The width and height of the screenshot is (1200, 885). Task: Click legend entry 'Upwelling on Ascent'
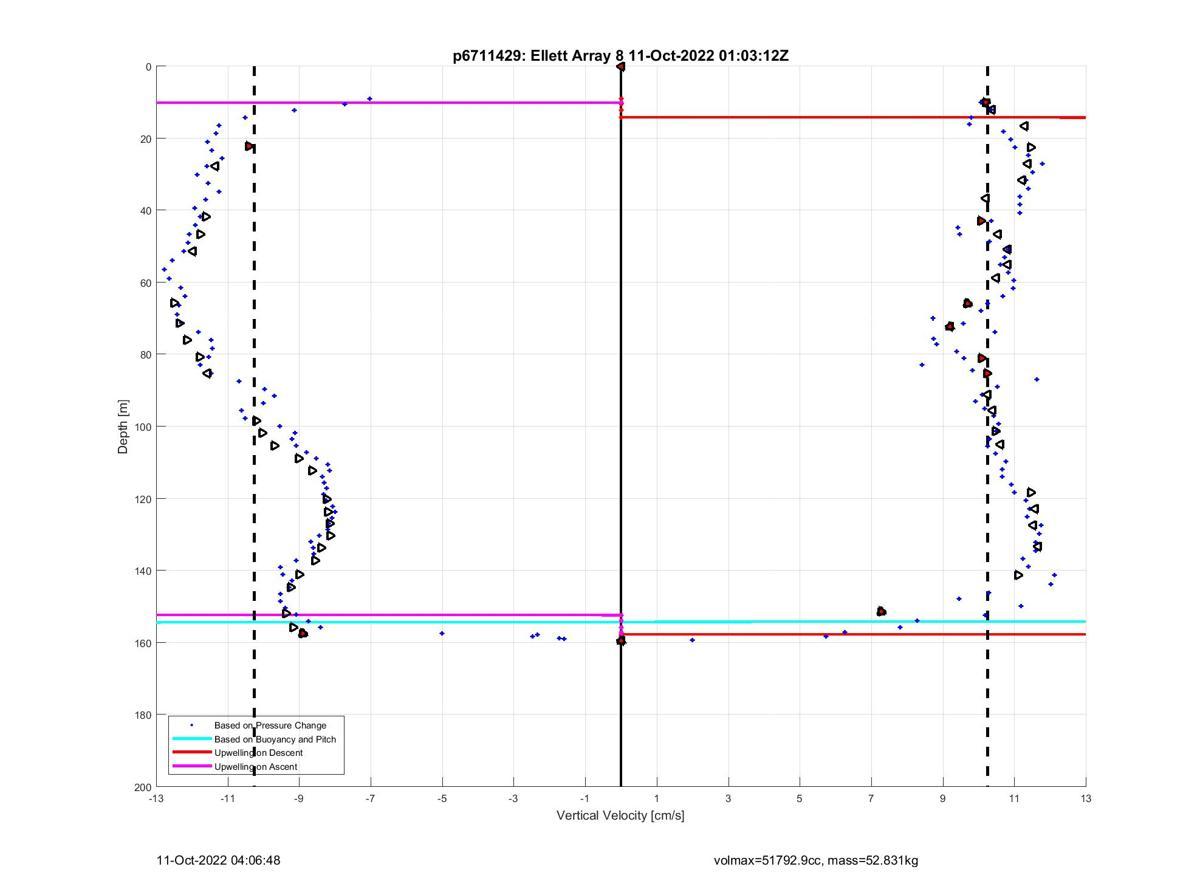point(255,767)
